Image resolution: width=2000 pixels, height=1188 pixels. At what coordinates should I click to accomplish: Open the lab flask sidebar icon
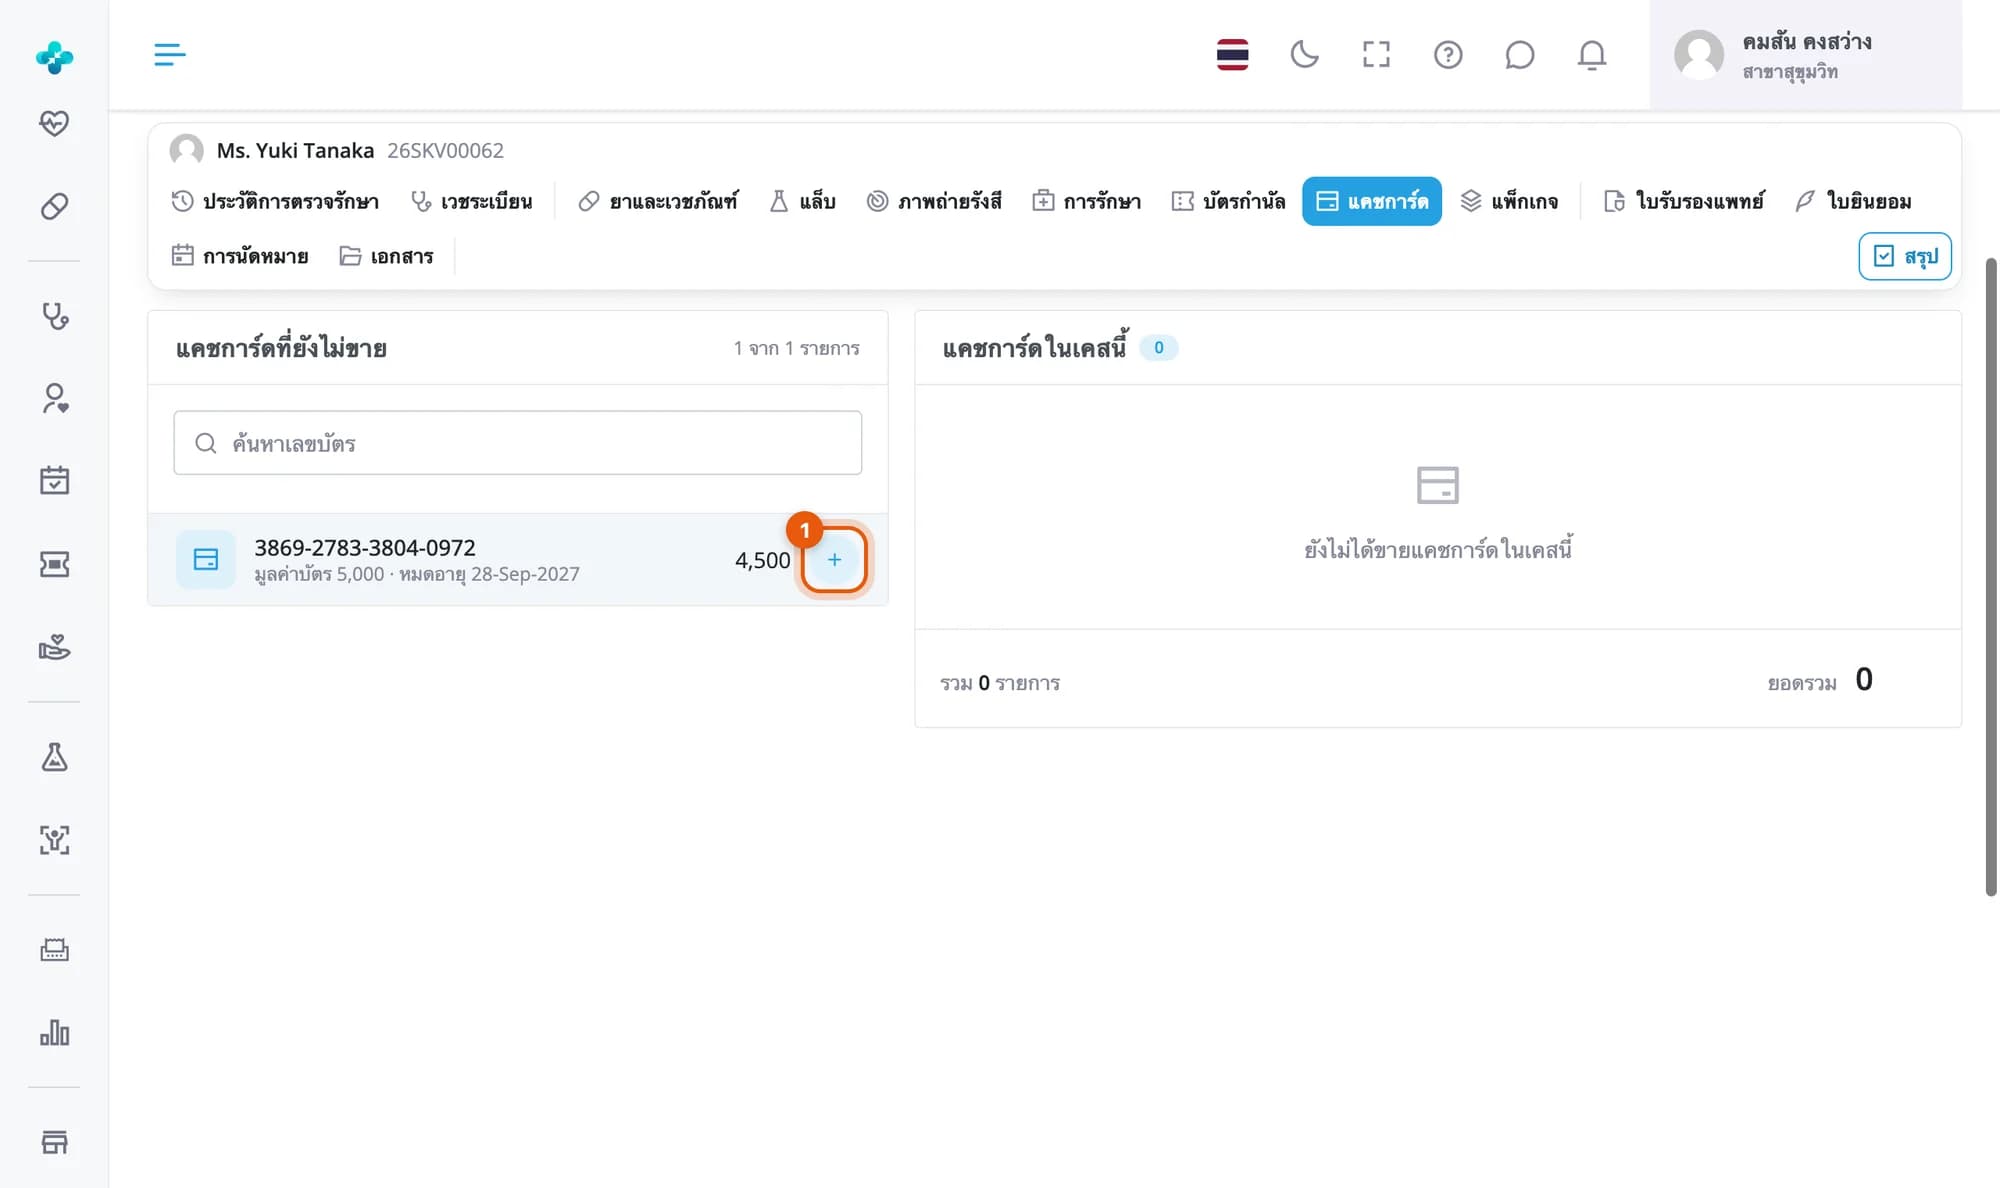[x=54, y=757]
